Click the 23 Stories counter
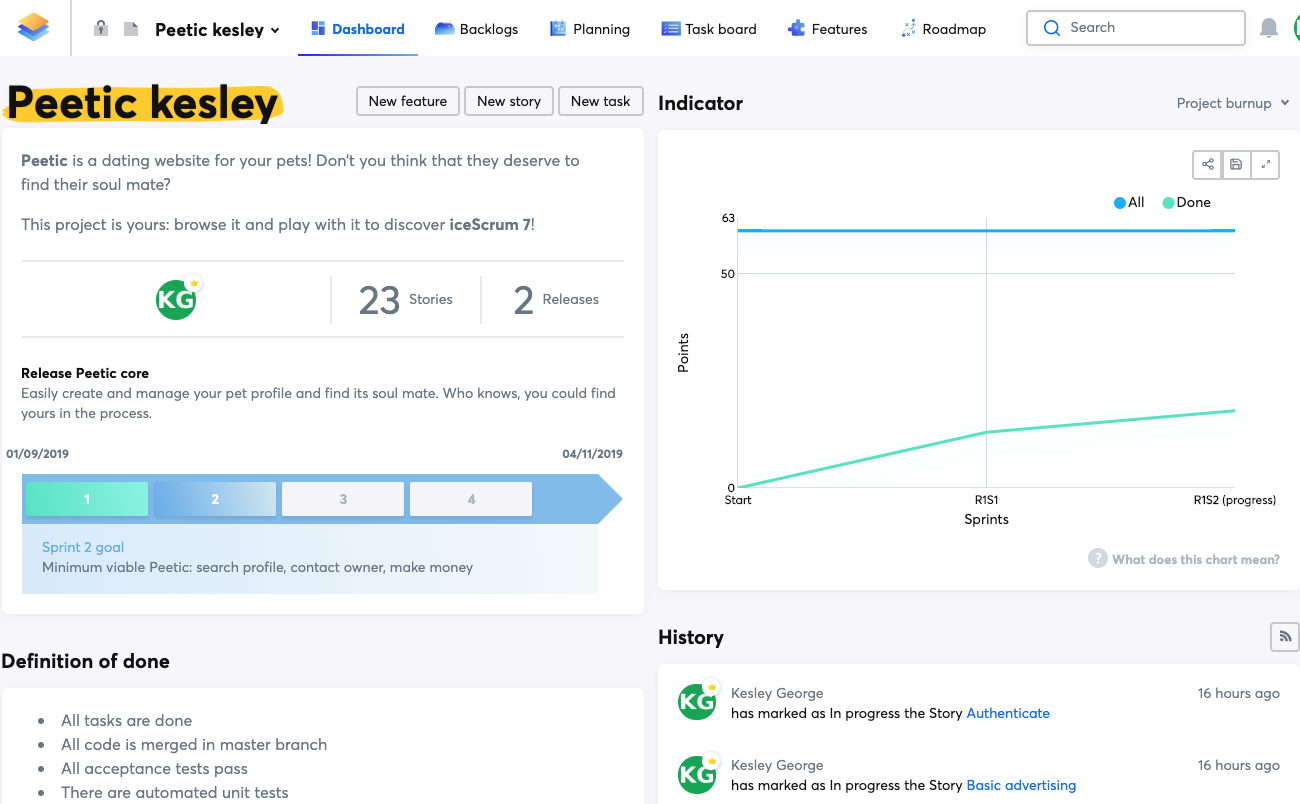Screen dimensions: 1300x804 406,300
